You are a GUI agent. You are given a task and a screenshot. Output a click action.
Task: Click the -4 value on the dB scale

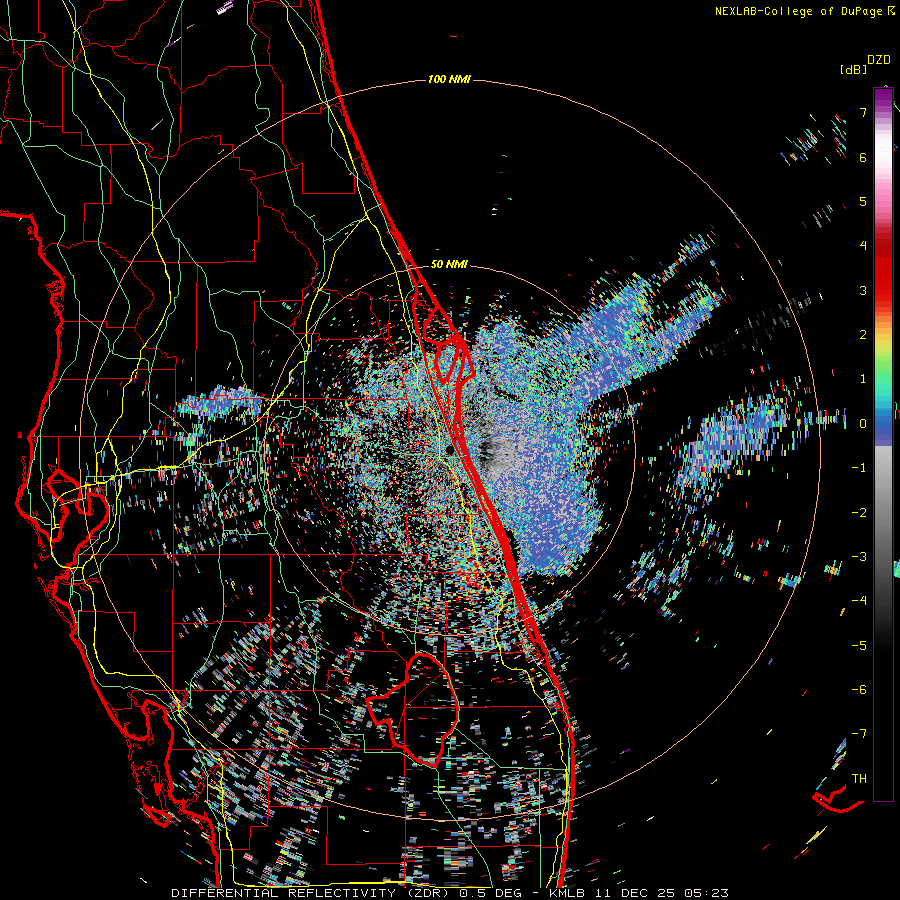(x=859, y=601)
